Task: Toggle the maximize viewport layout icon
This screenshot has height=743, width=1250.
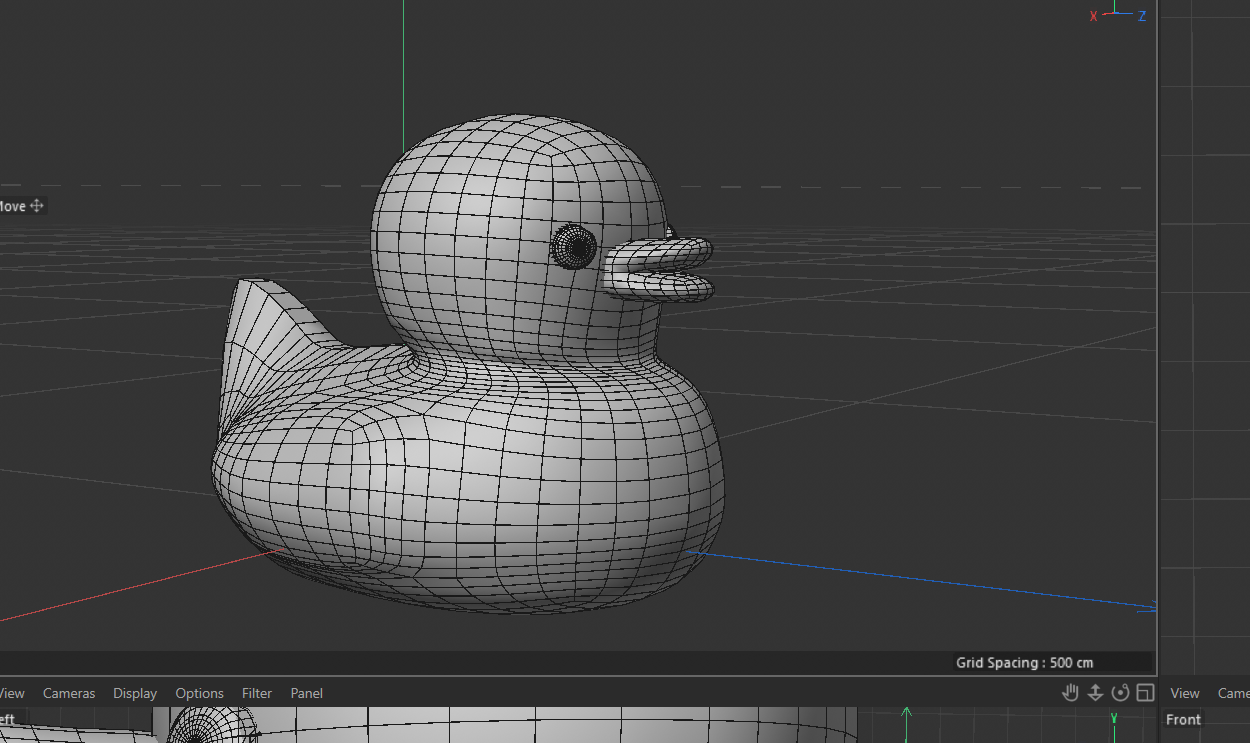Action: point(1145,693)
